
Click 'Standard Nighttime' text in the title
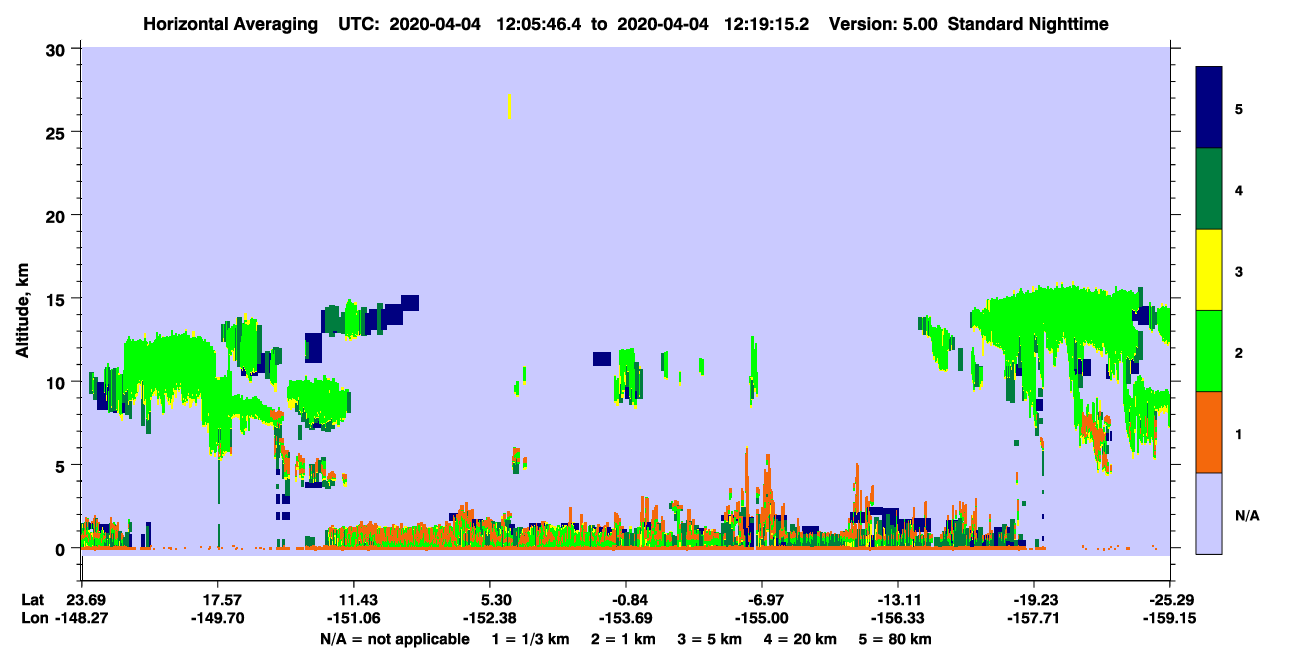point(1028,24)
